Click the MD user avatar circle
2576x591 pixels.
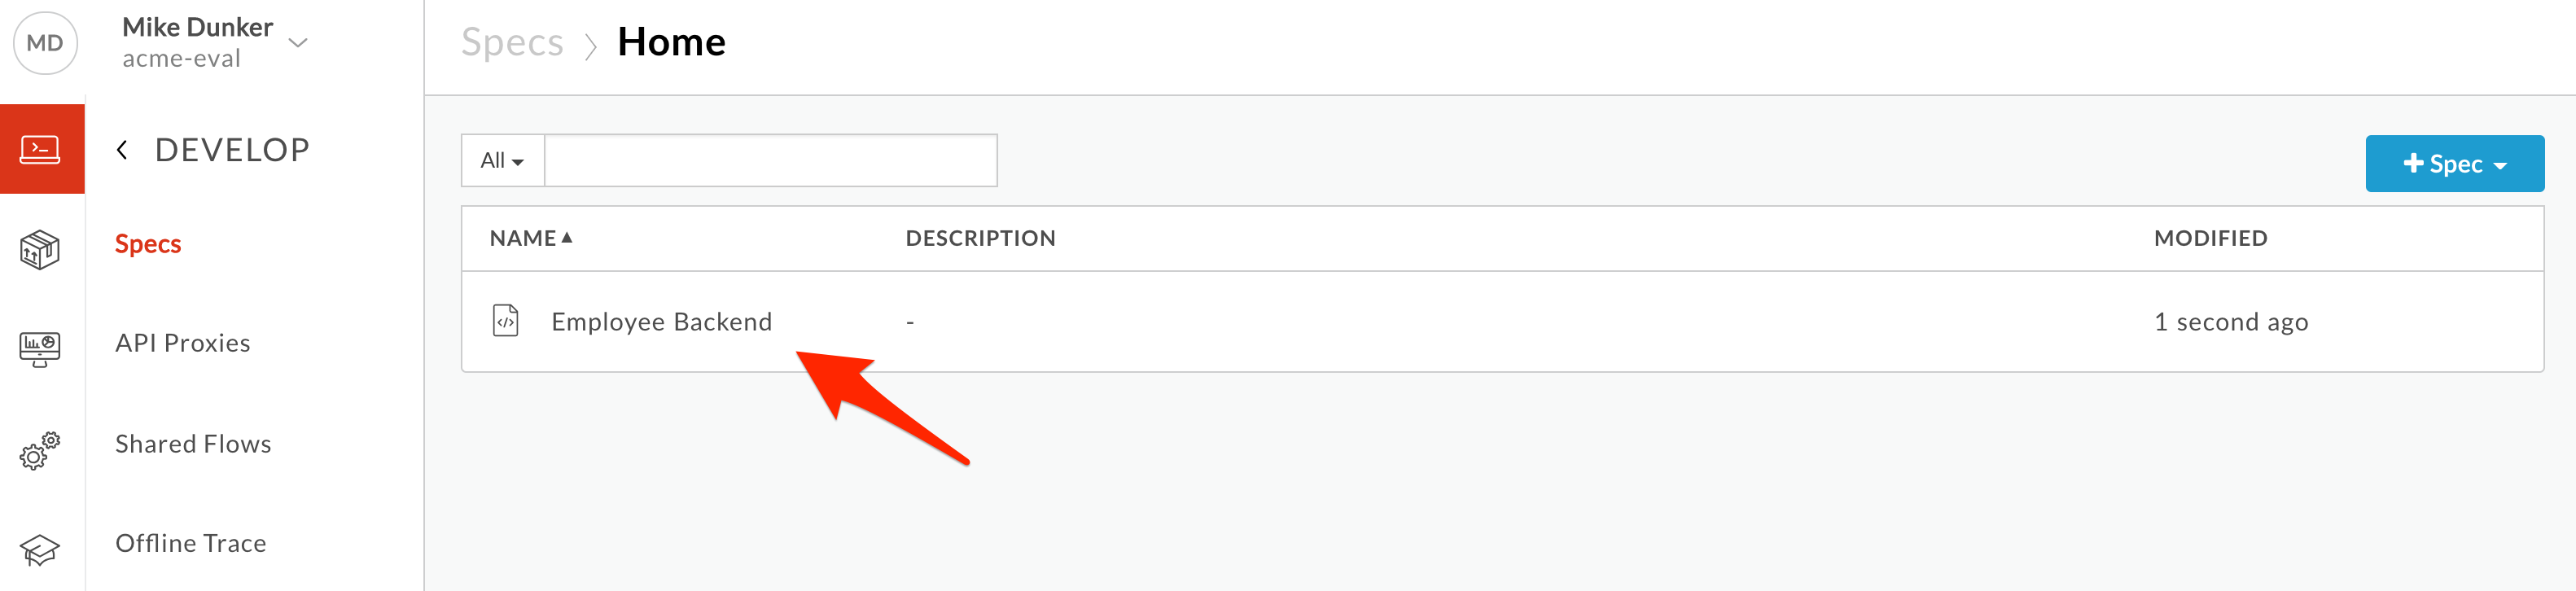(x=45, y=43)
